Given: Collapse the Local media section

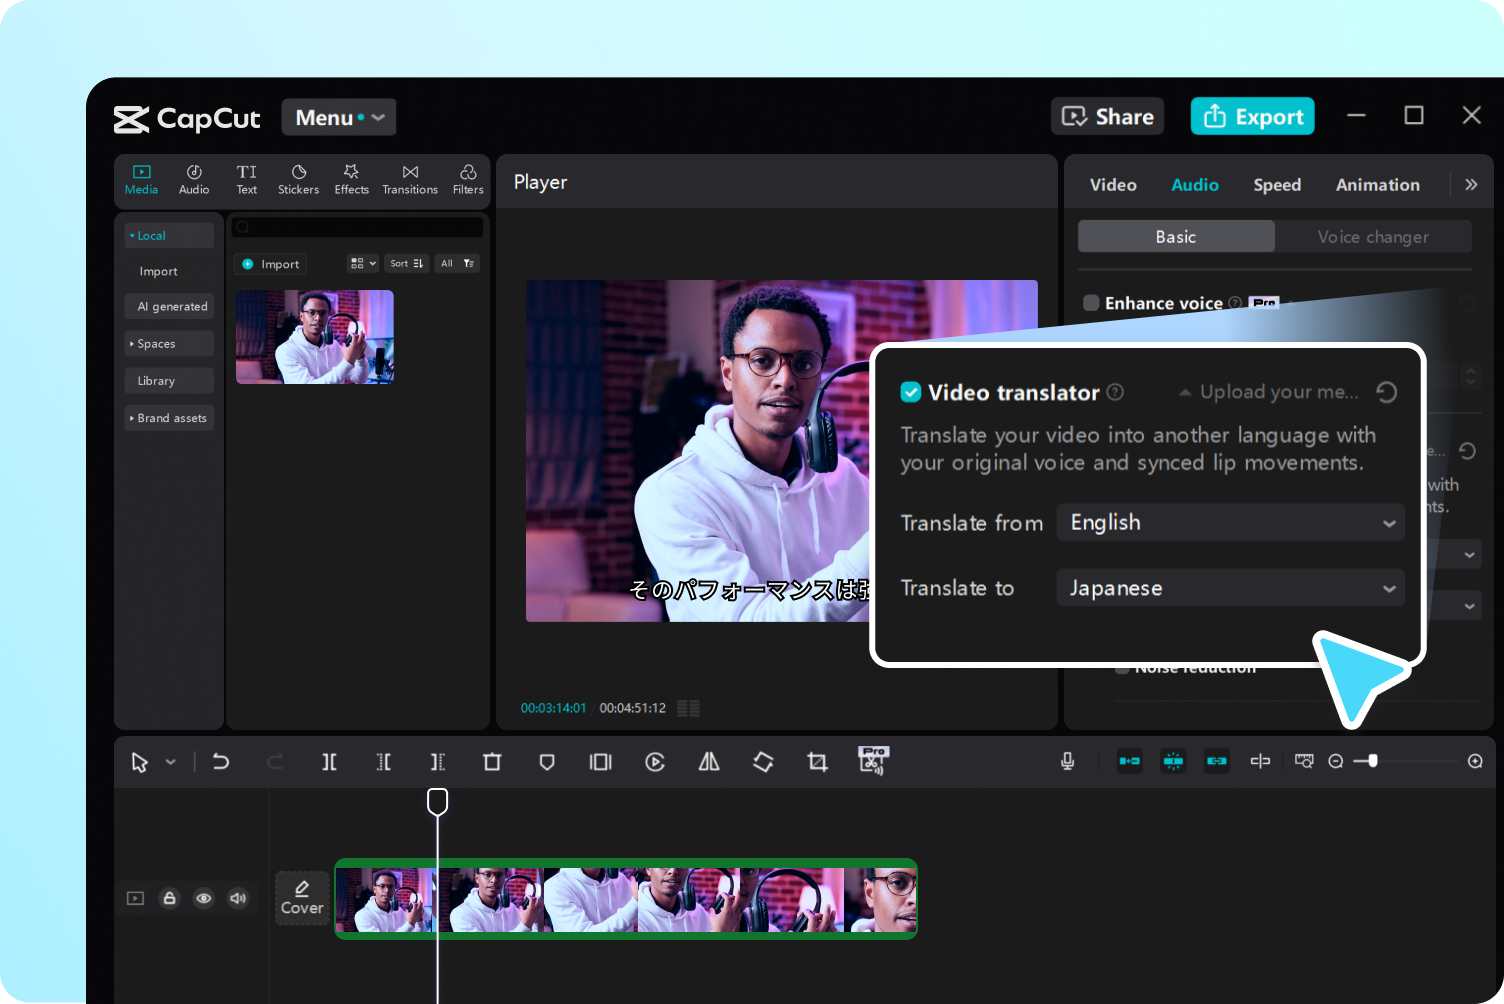Looking at the screenshot, I should tap(169, 235).
